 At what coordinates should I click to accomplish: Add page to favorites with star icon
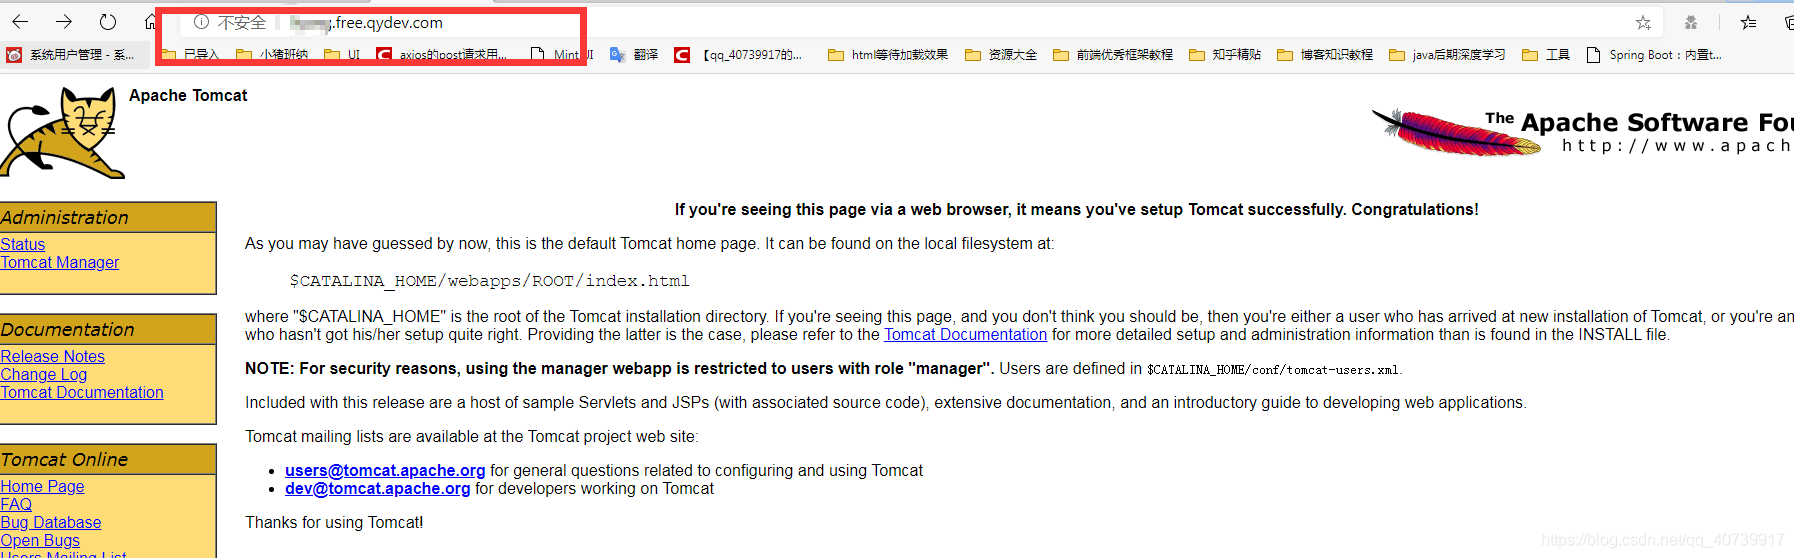tap(1643, 22)
